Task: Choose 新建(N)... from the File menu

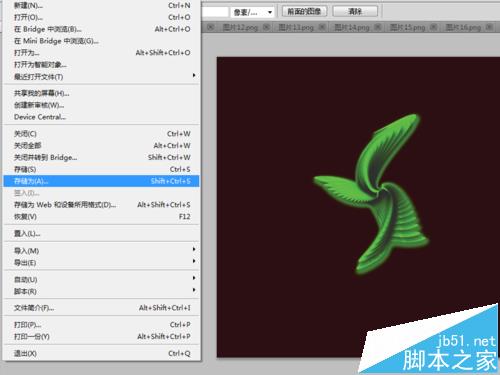Action: (101, 5)
